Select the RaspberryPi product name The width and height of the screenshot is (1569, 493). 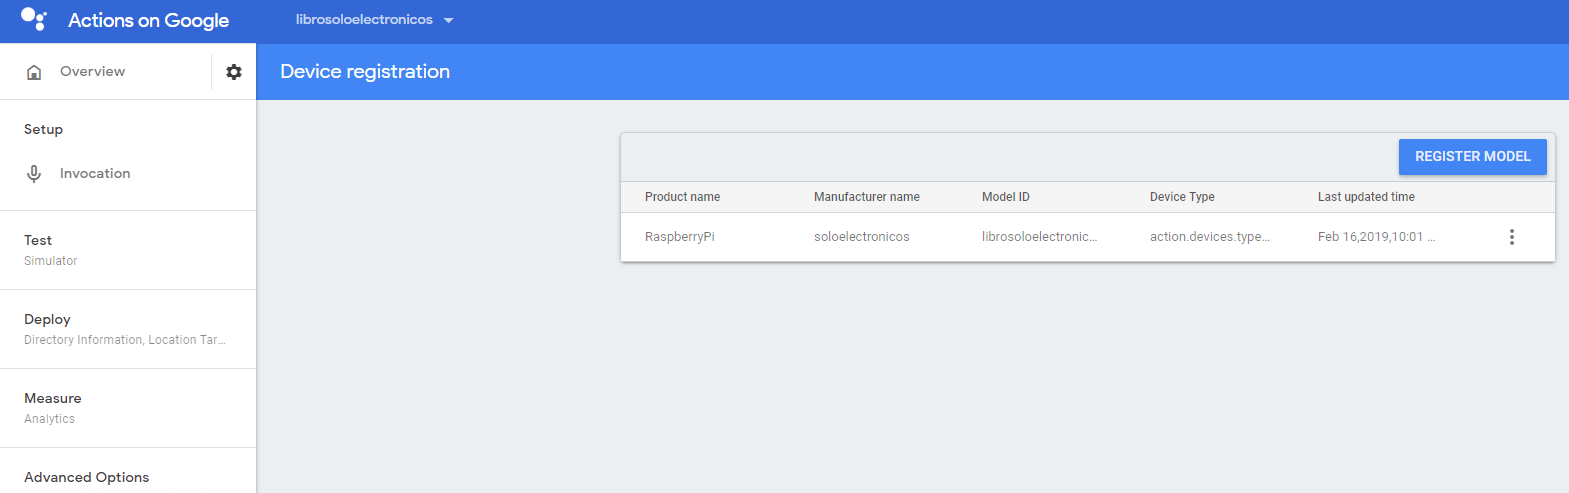point(680,237)
